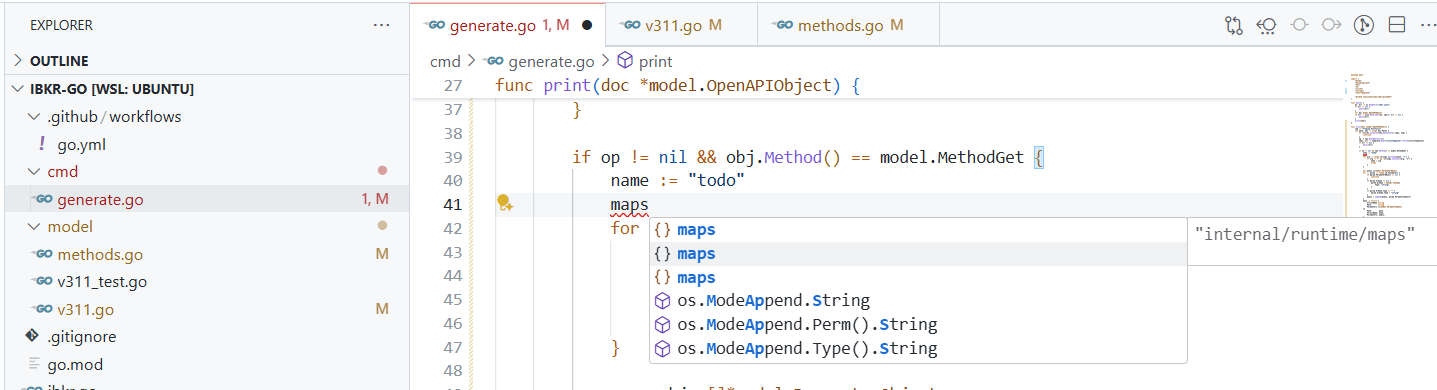This screenshot has width=1437, height=390.
Task: Open editor More Actions ellipsis
Action: pyautogui.click(x=1427, y=25)
